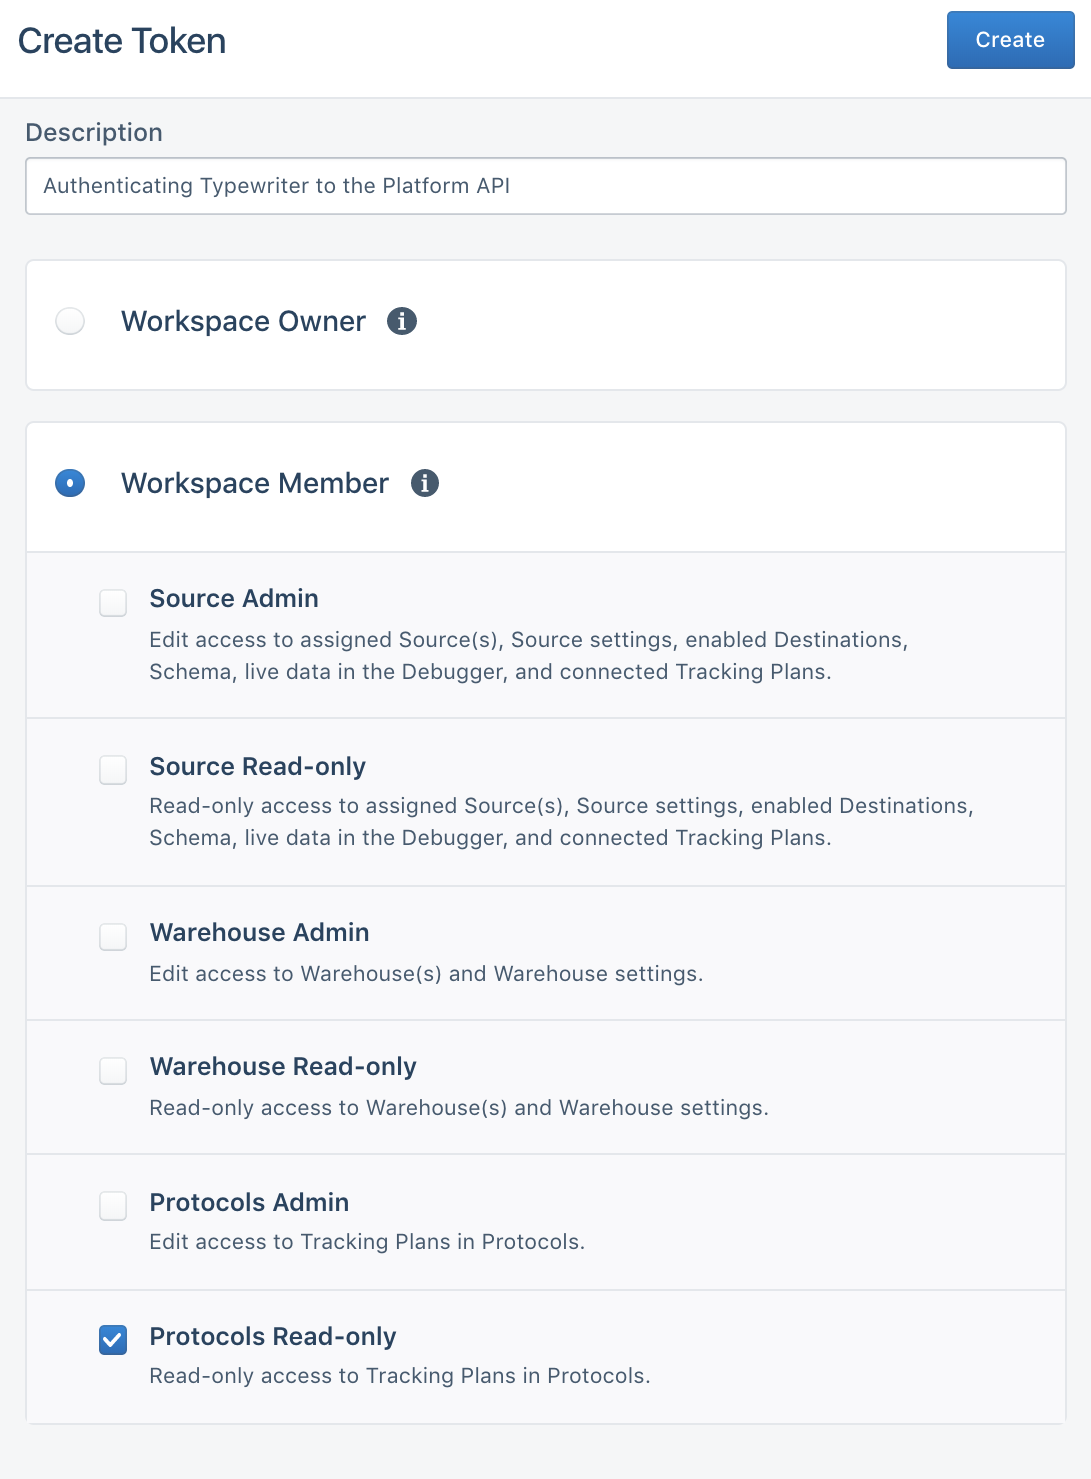This screenshot has height=1479, width=1091.
Task: Click the Warehouse Read-only title text
Action: [283, 1066]
